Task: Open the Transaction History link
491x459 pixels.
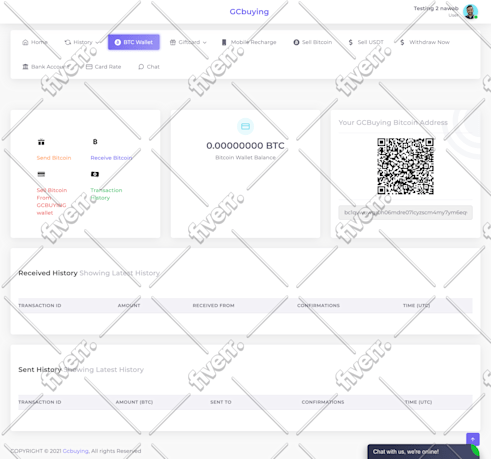Action: click(106, 194)
